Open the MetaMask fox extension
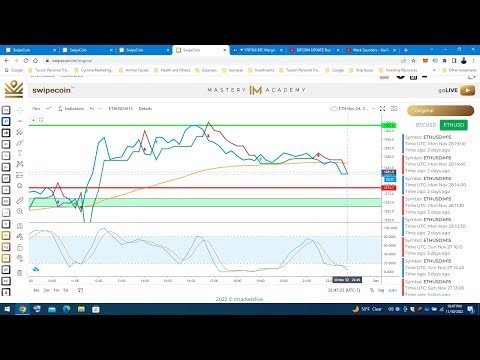This screenshot has height=360, width=480. coord(425,61)
